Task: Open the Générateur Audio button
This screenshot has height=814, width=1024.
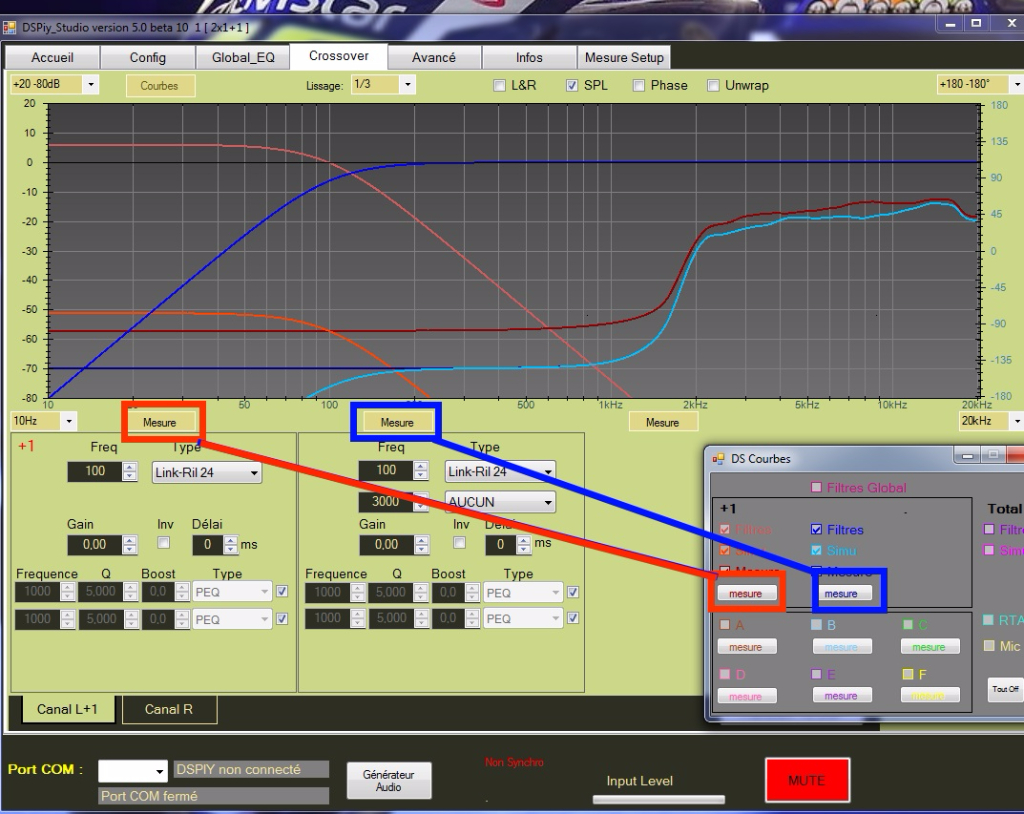Action: tap(389, 781)
